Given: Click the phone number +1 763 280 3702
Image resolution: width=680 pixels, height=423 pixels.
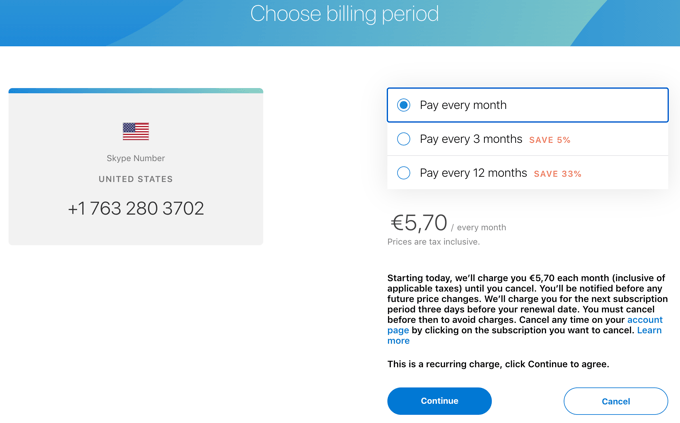Looking at the screenshot, I should point(136,209).
